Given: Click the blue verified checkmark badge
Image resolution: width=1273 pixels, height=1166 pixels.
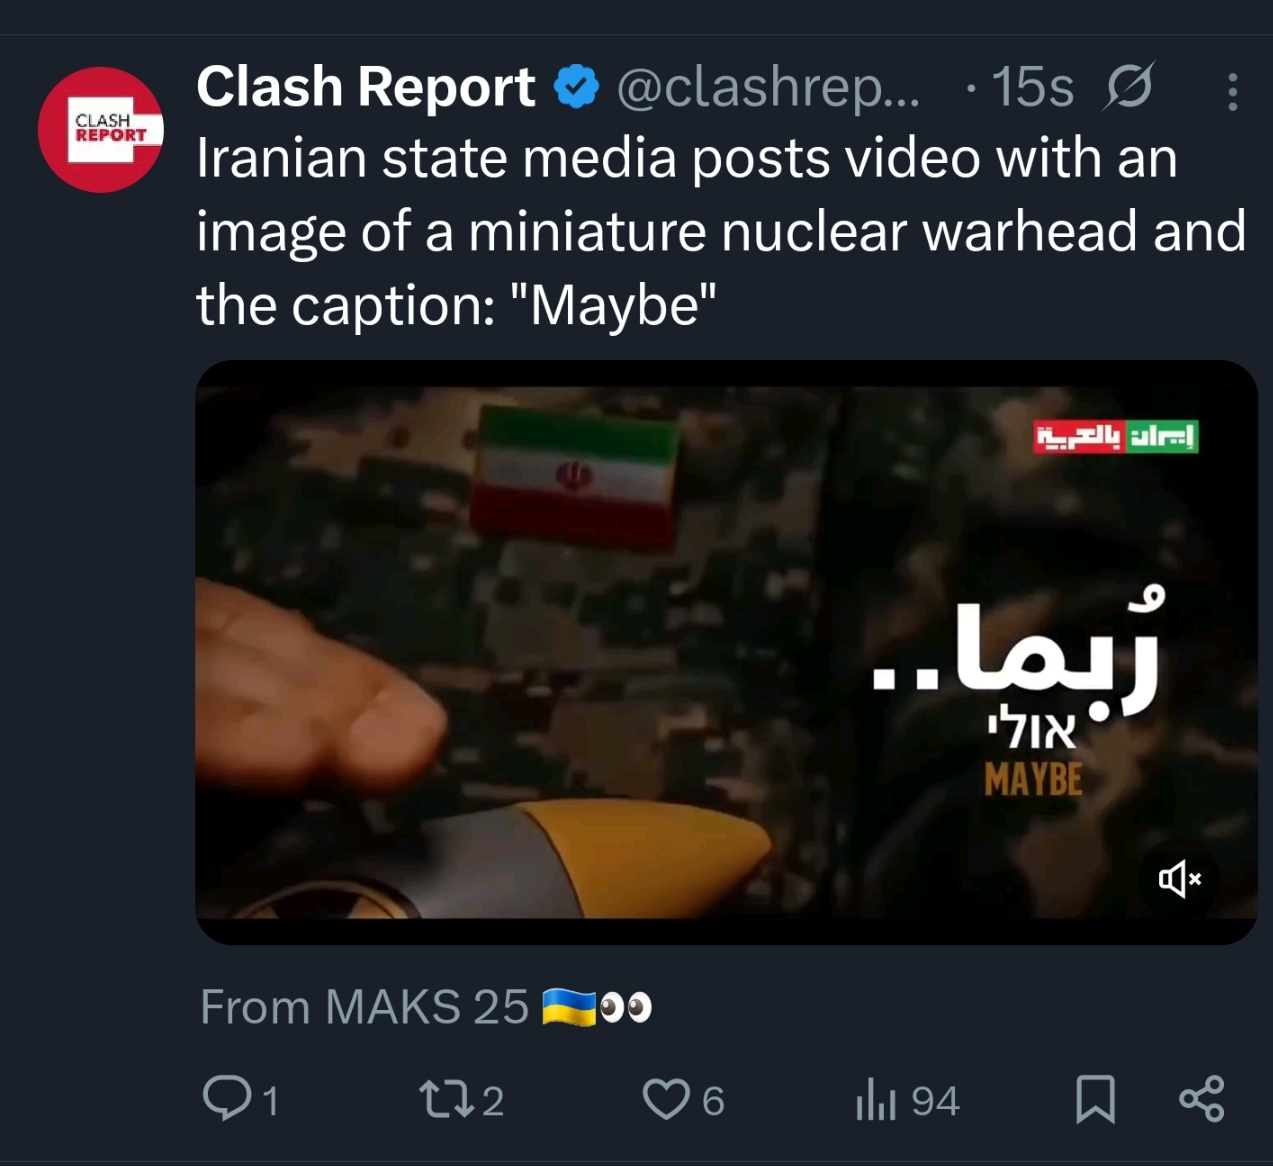Looking at the screenshot, I should (x=576, y=87).
